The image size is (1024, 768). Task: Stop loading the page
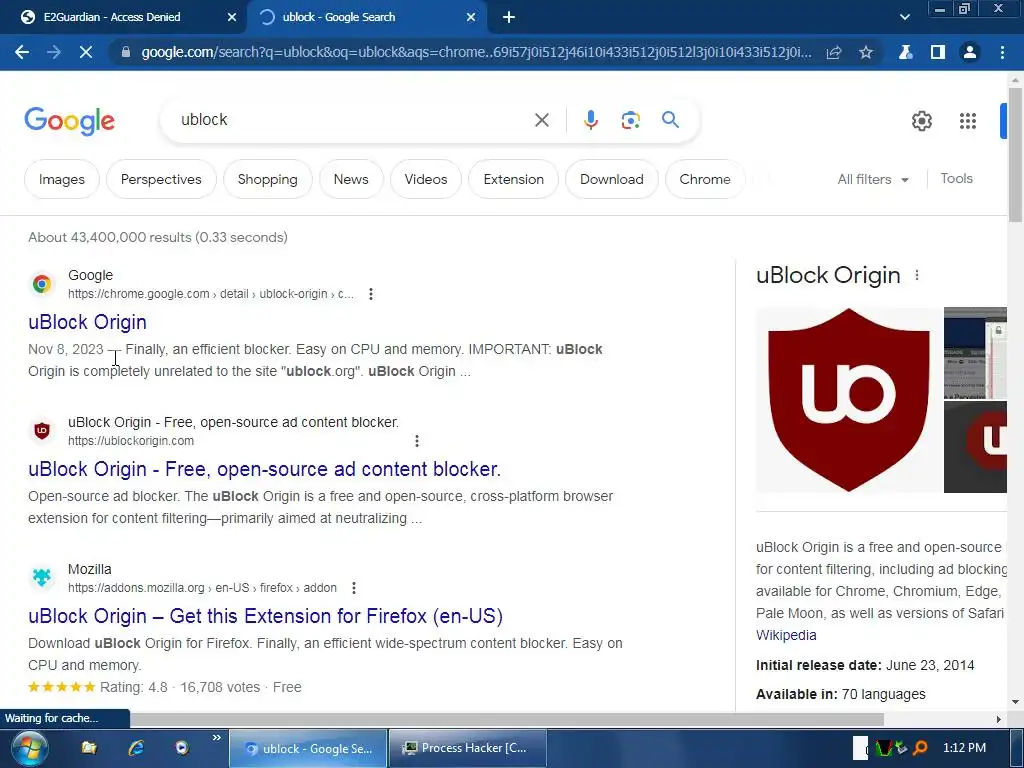[x=86, y=52]
